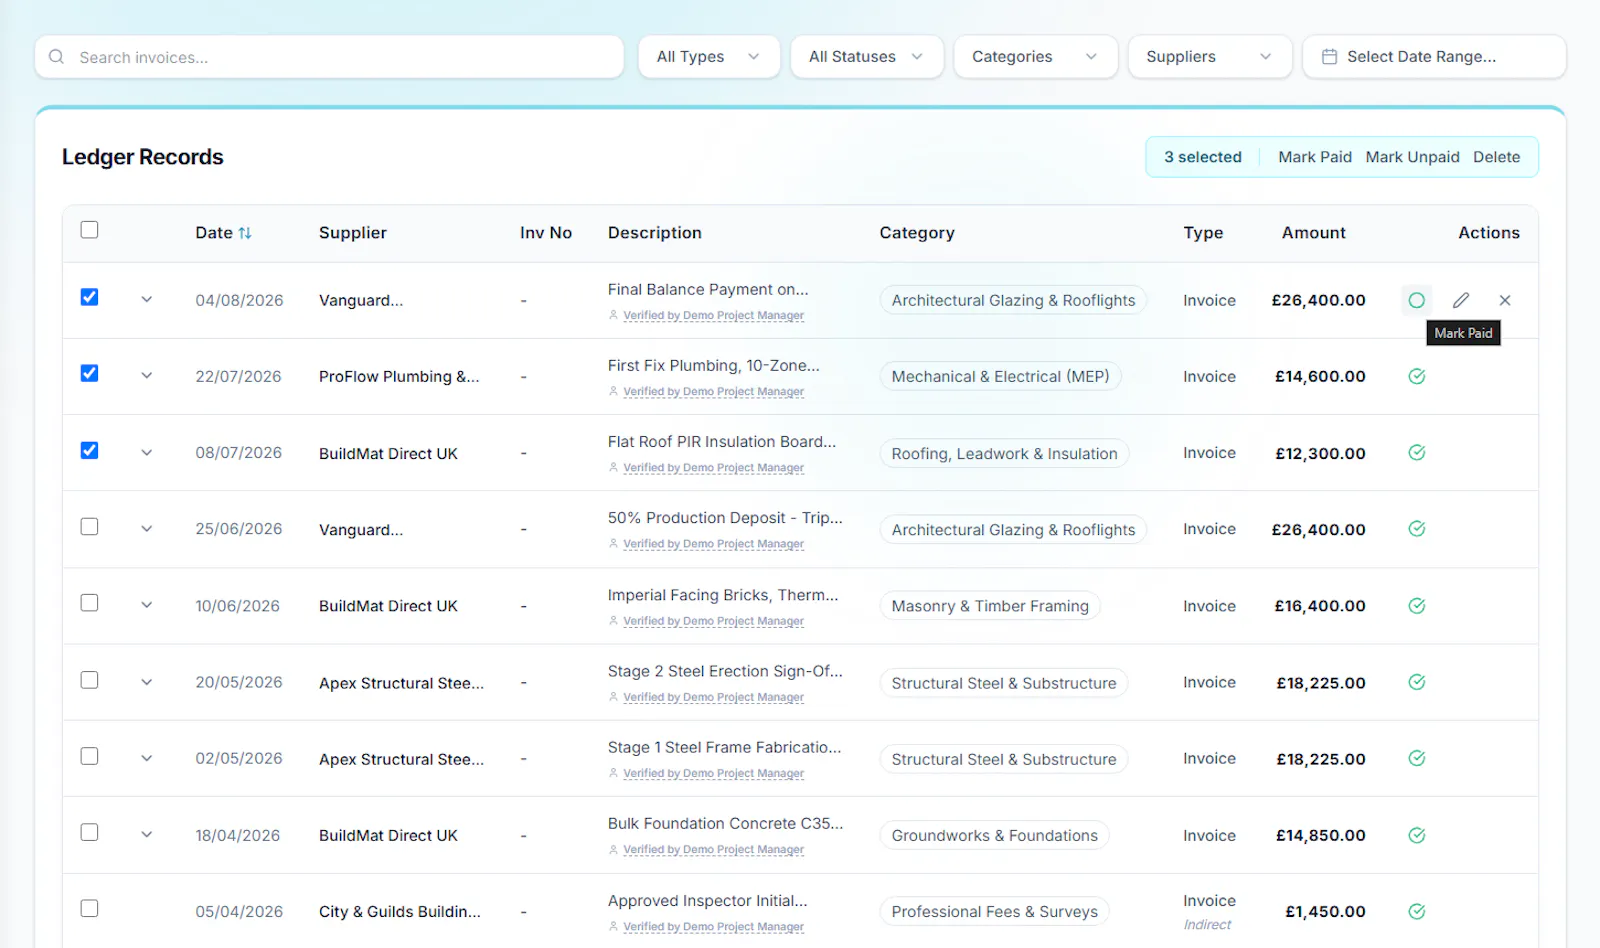Uncheck the 04/08/2026 Vanguard row checkbox

[x=89, y=297]
